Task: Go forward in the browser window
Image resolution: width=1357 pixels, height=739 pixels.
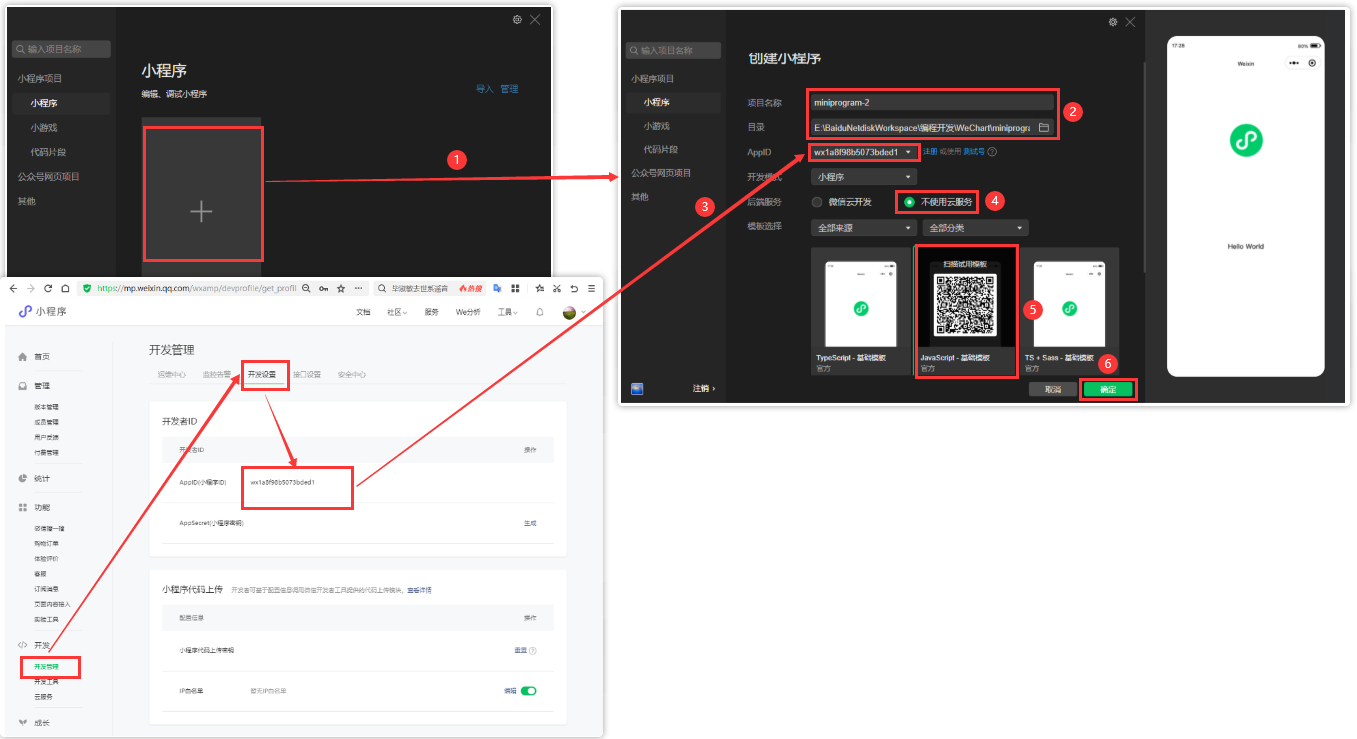Action: pos(31,288)
